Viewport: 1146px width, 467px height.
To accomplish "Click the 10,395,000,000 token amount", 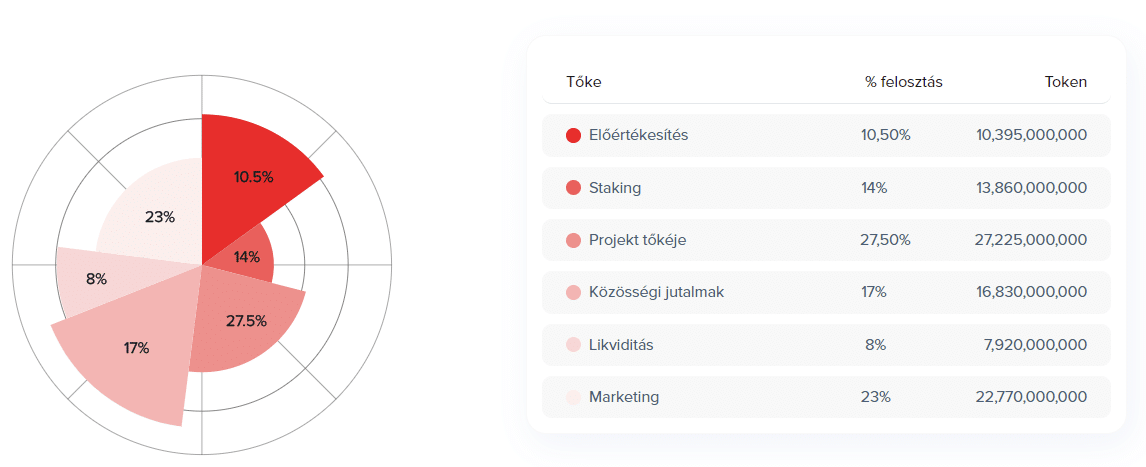I will [1031, 135].
